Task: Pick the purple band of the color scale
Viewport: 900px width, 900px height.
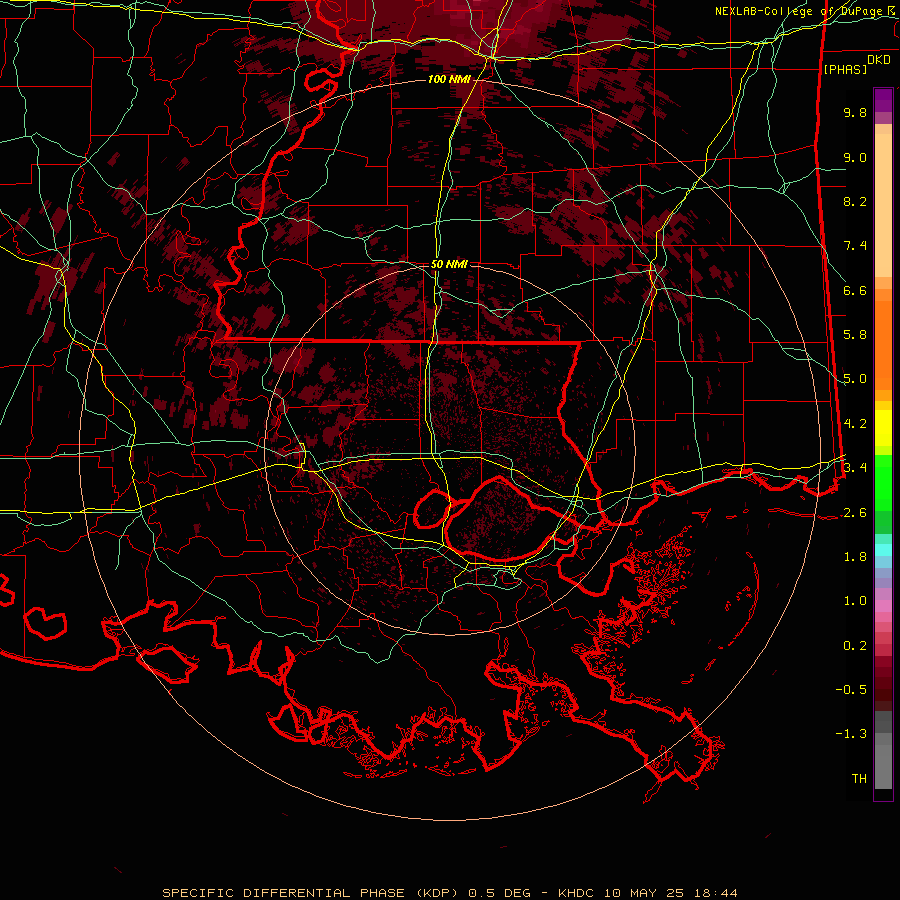Action: coord(883,100)
